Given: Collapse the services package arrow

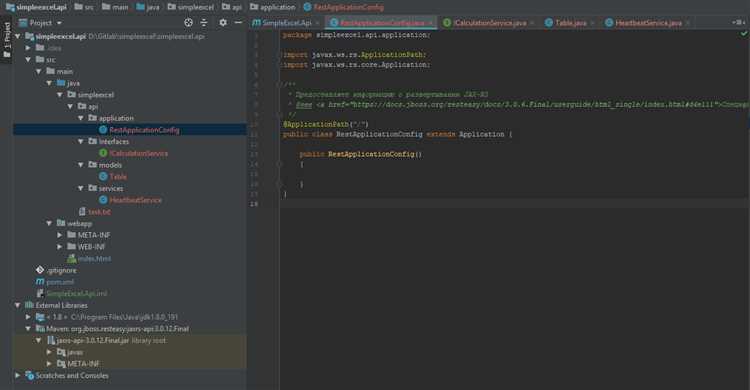Looking at the screenshot, I should tap(81, 189).
